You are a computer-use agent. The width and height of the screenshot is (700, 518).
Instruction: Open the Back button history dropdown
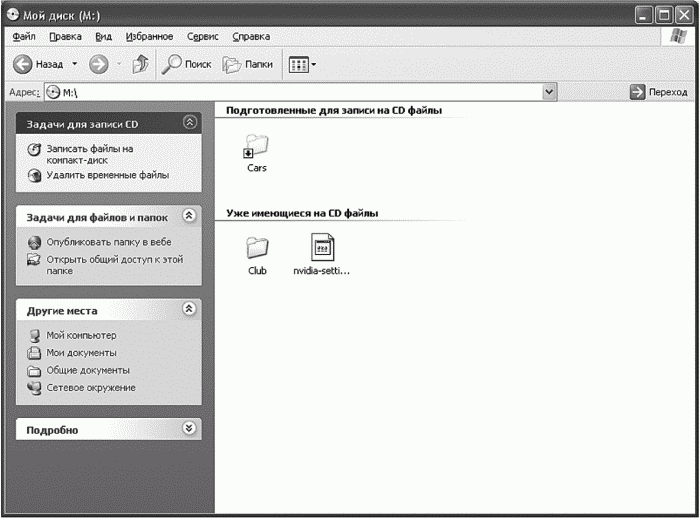pos(75,64)
